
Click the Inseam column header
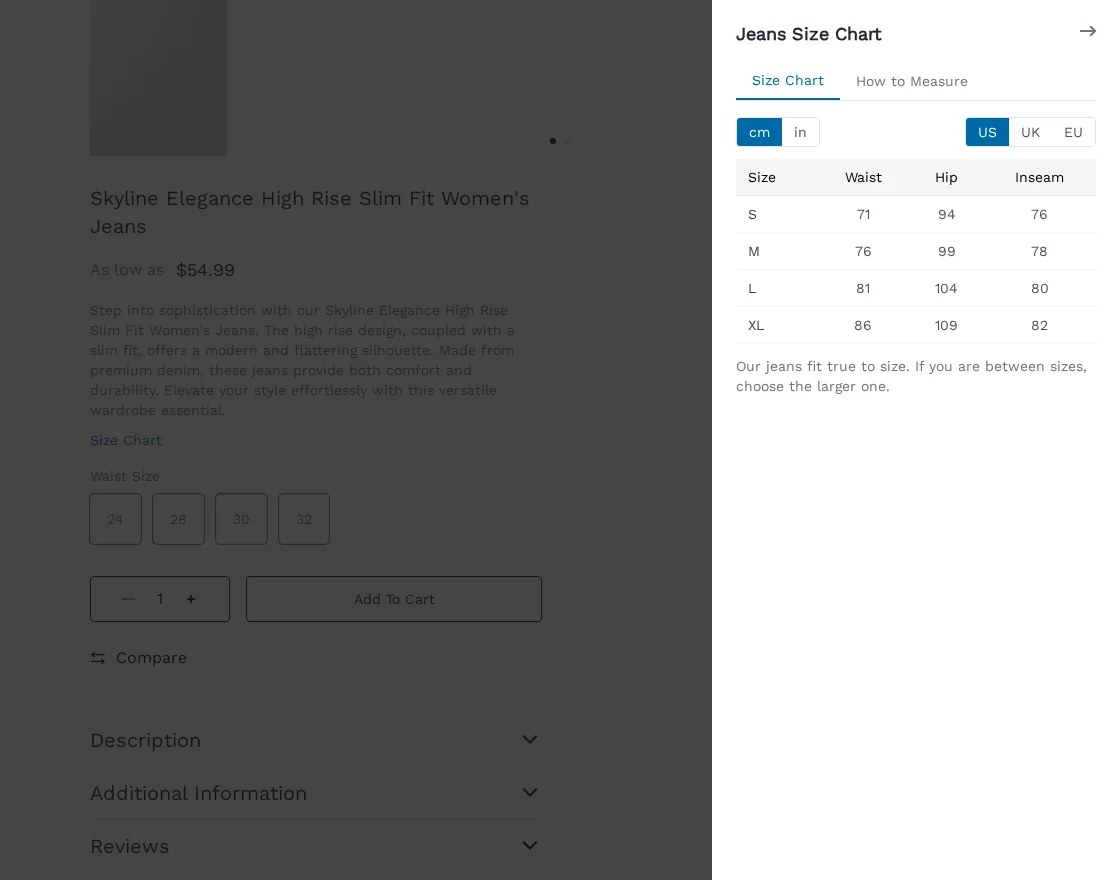point(1039,178)
